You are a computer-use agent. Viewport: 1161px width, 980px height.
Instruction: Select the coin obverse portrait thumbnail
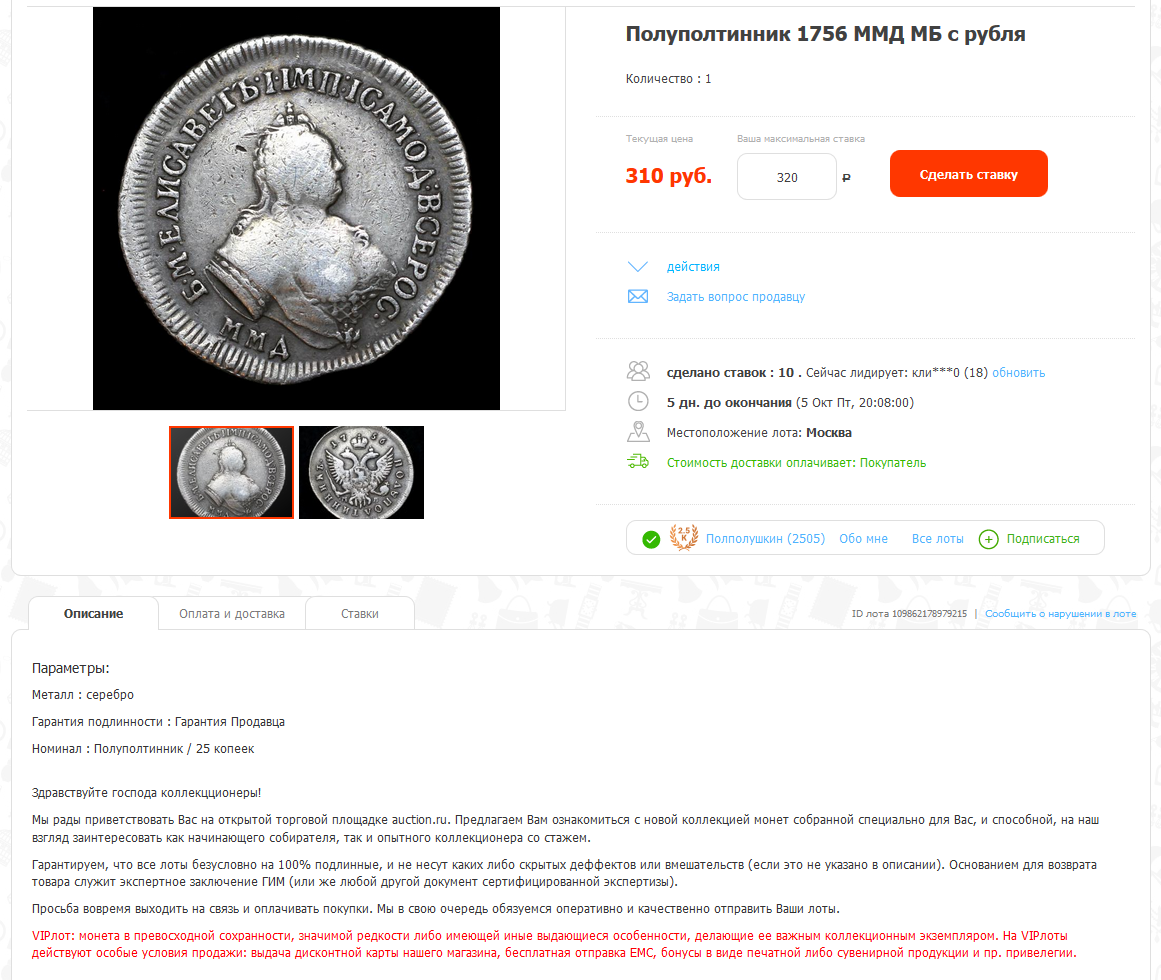pyautogui.click(x=232, y=472)
